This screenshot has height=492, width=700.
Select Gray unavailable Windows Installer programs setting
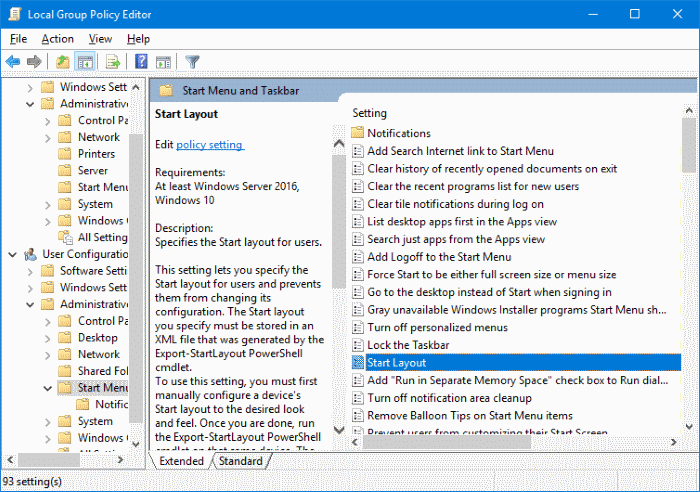point(517,310)
